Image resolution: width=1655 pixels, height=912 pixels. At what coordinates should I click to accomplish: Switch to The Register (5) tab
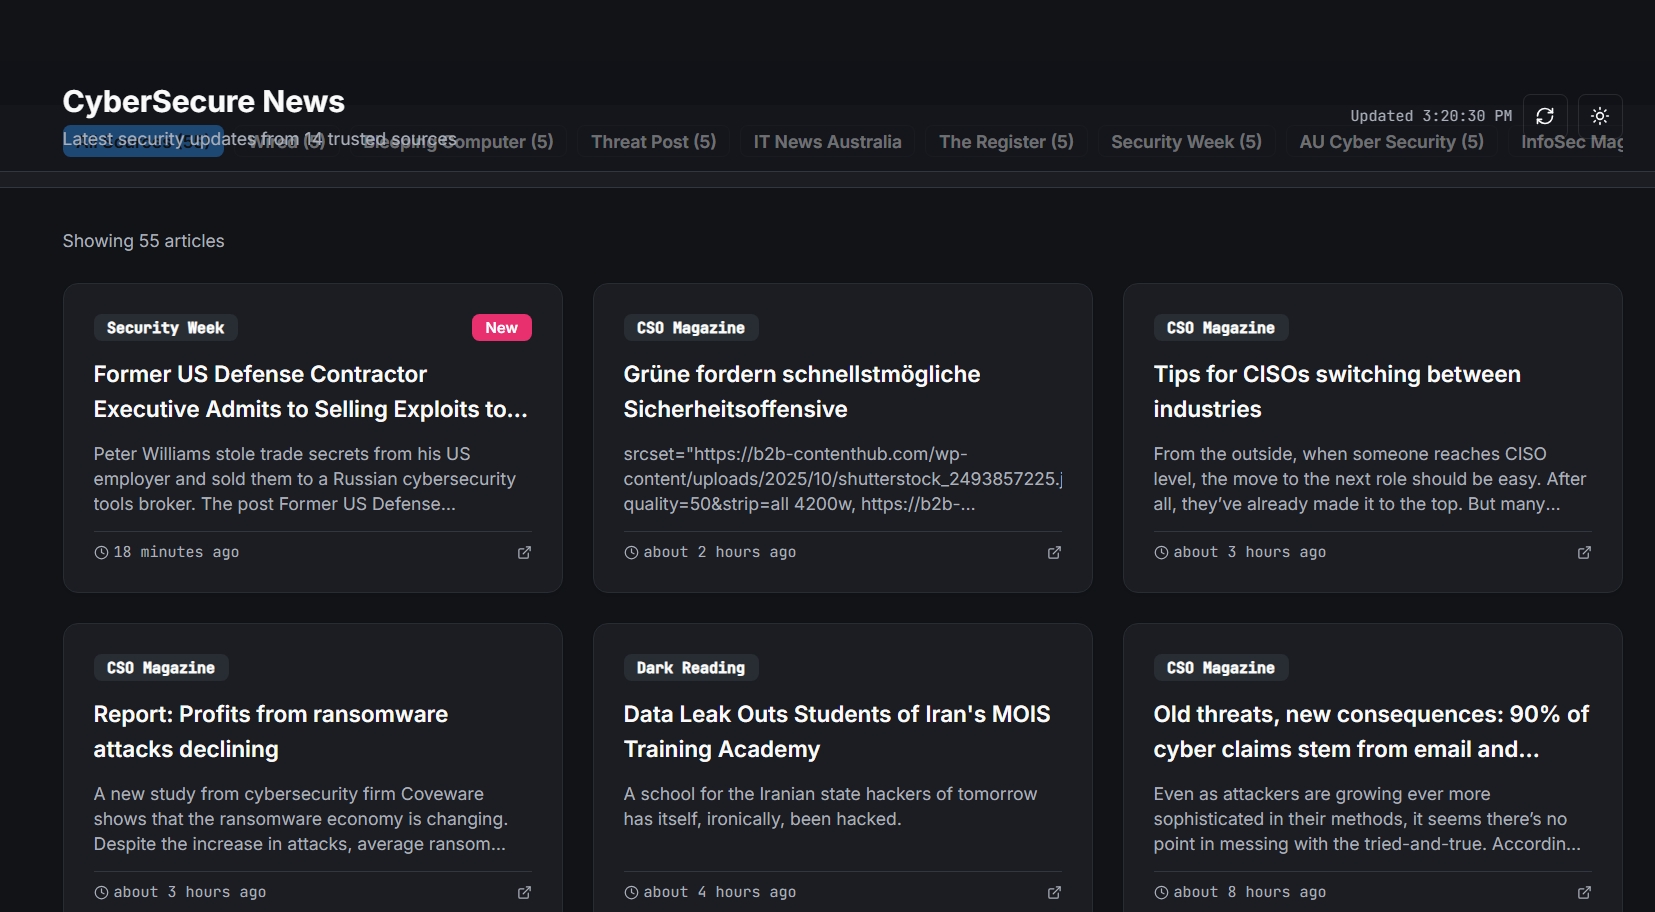click(x=1006, y=142)
